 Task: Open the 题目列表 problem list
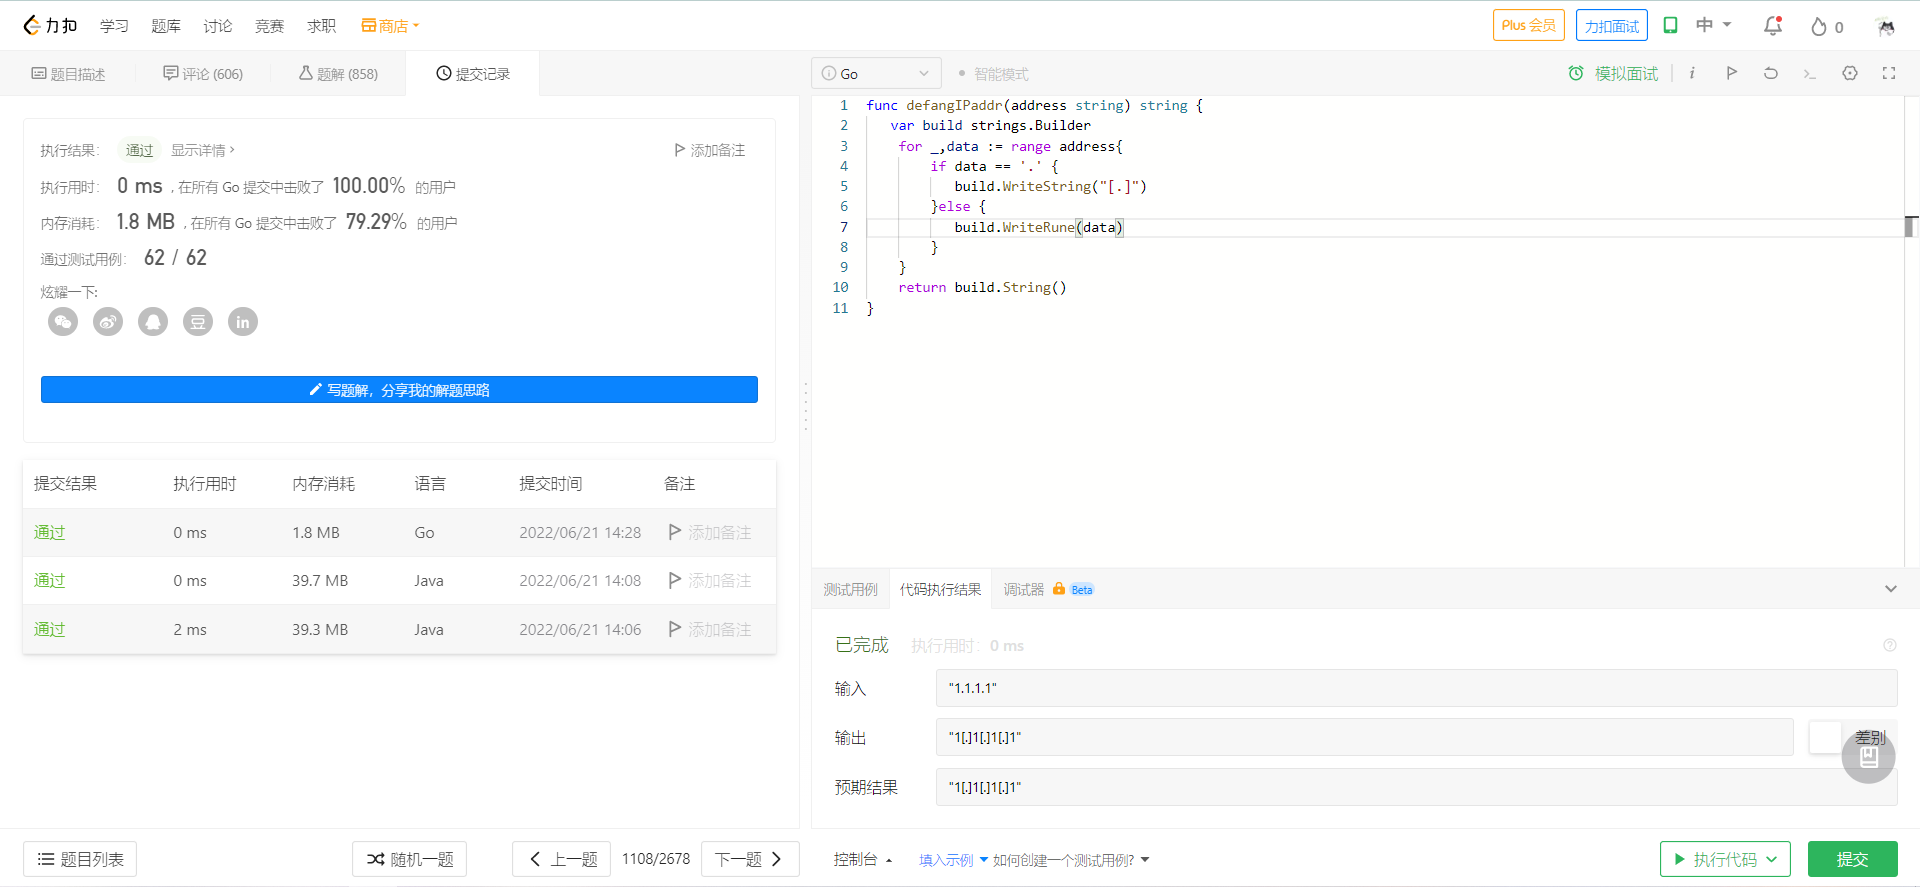click(80, 859)
